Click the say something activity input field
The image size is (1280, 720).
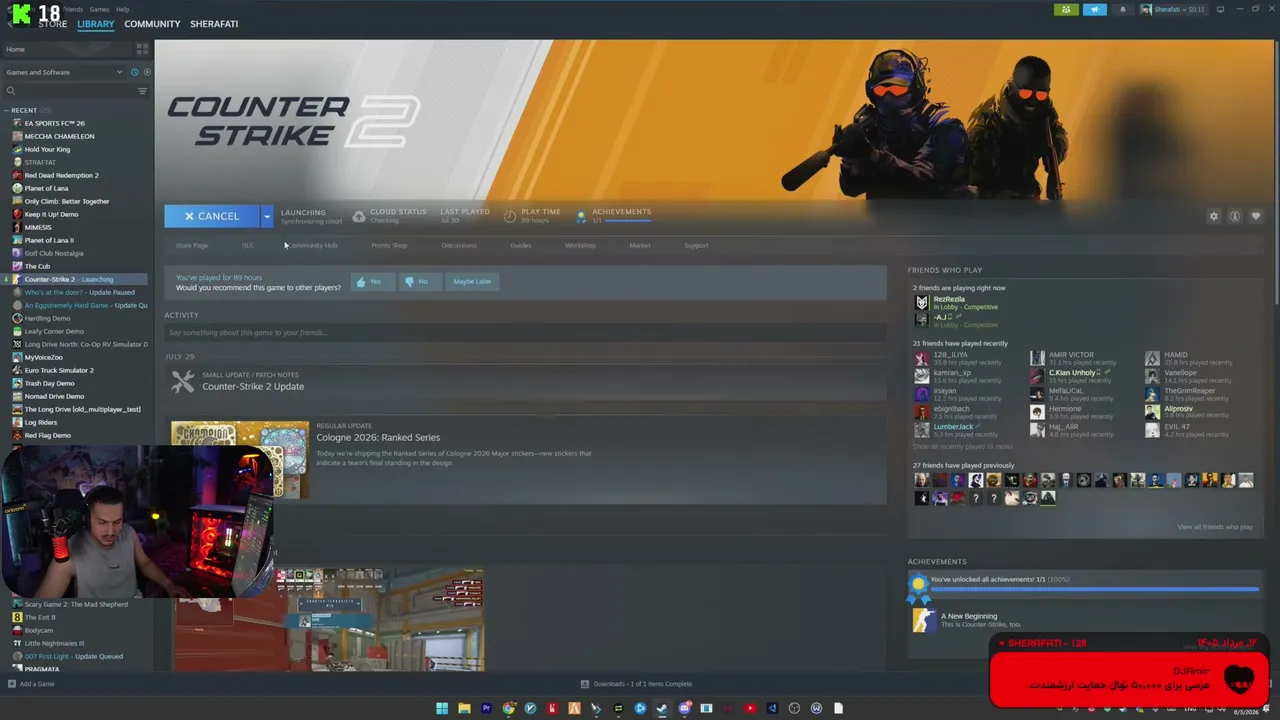525,333
